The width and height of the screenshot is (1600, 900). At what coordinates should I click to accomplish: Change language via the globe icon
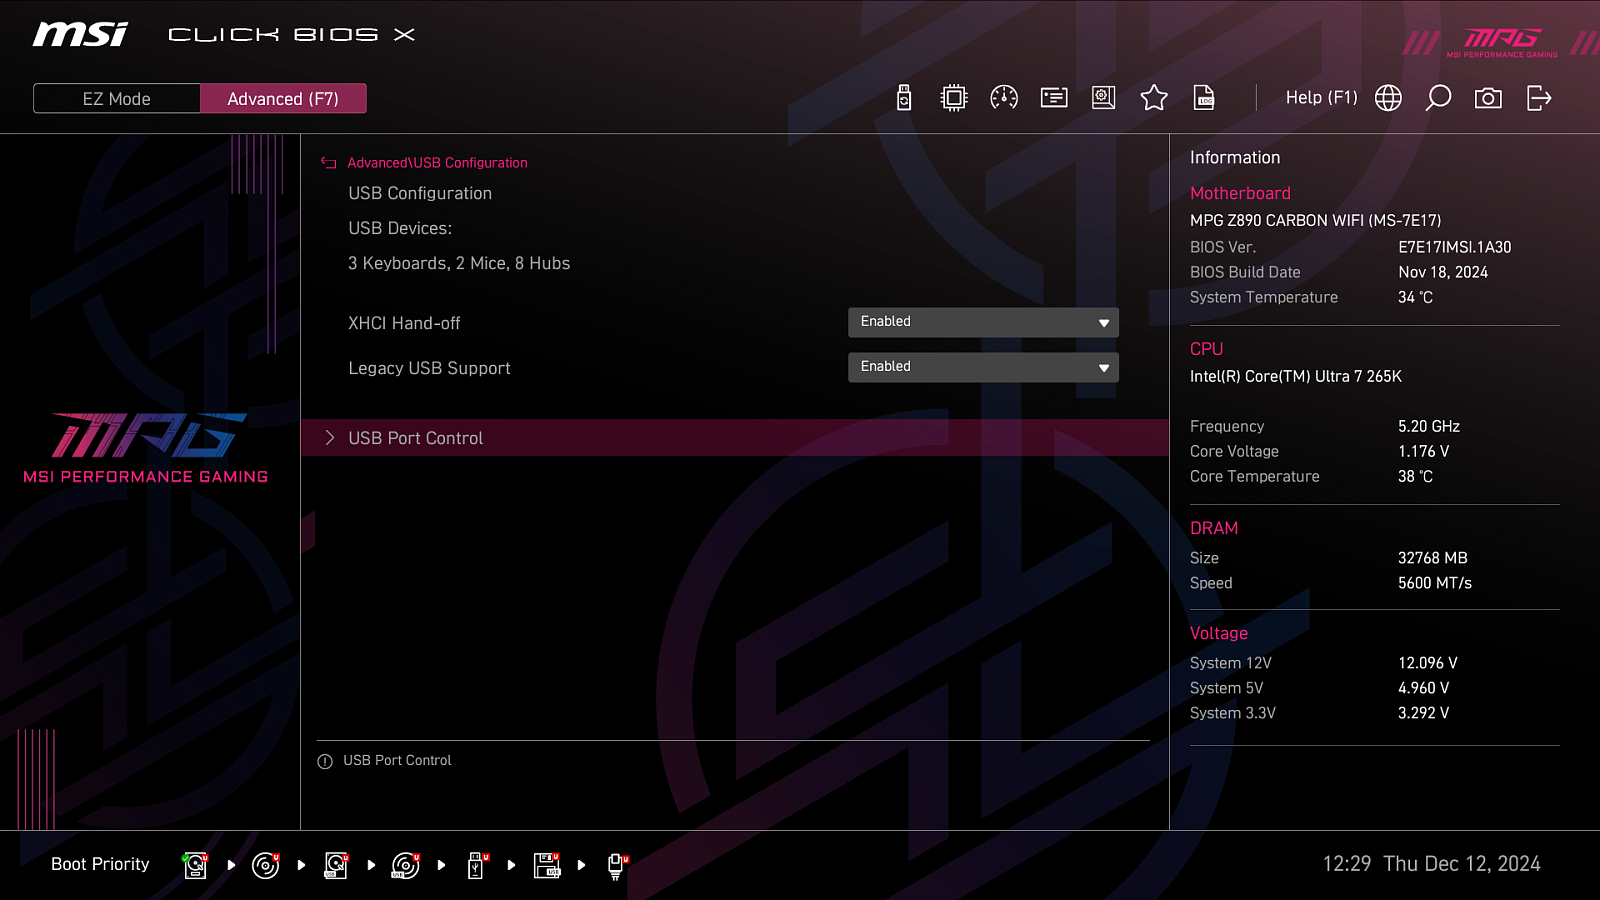tap(1388, 98)
